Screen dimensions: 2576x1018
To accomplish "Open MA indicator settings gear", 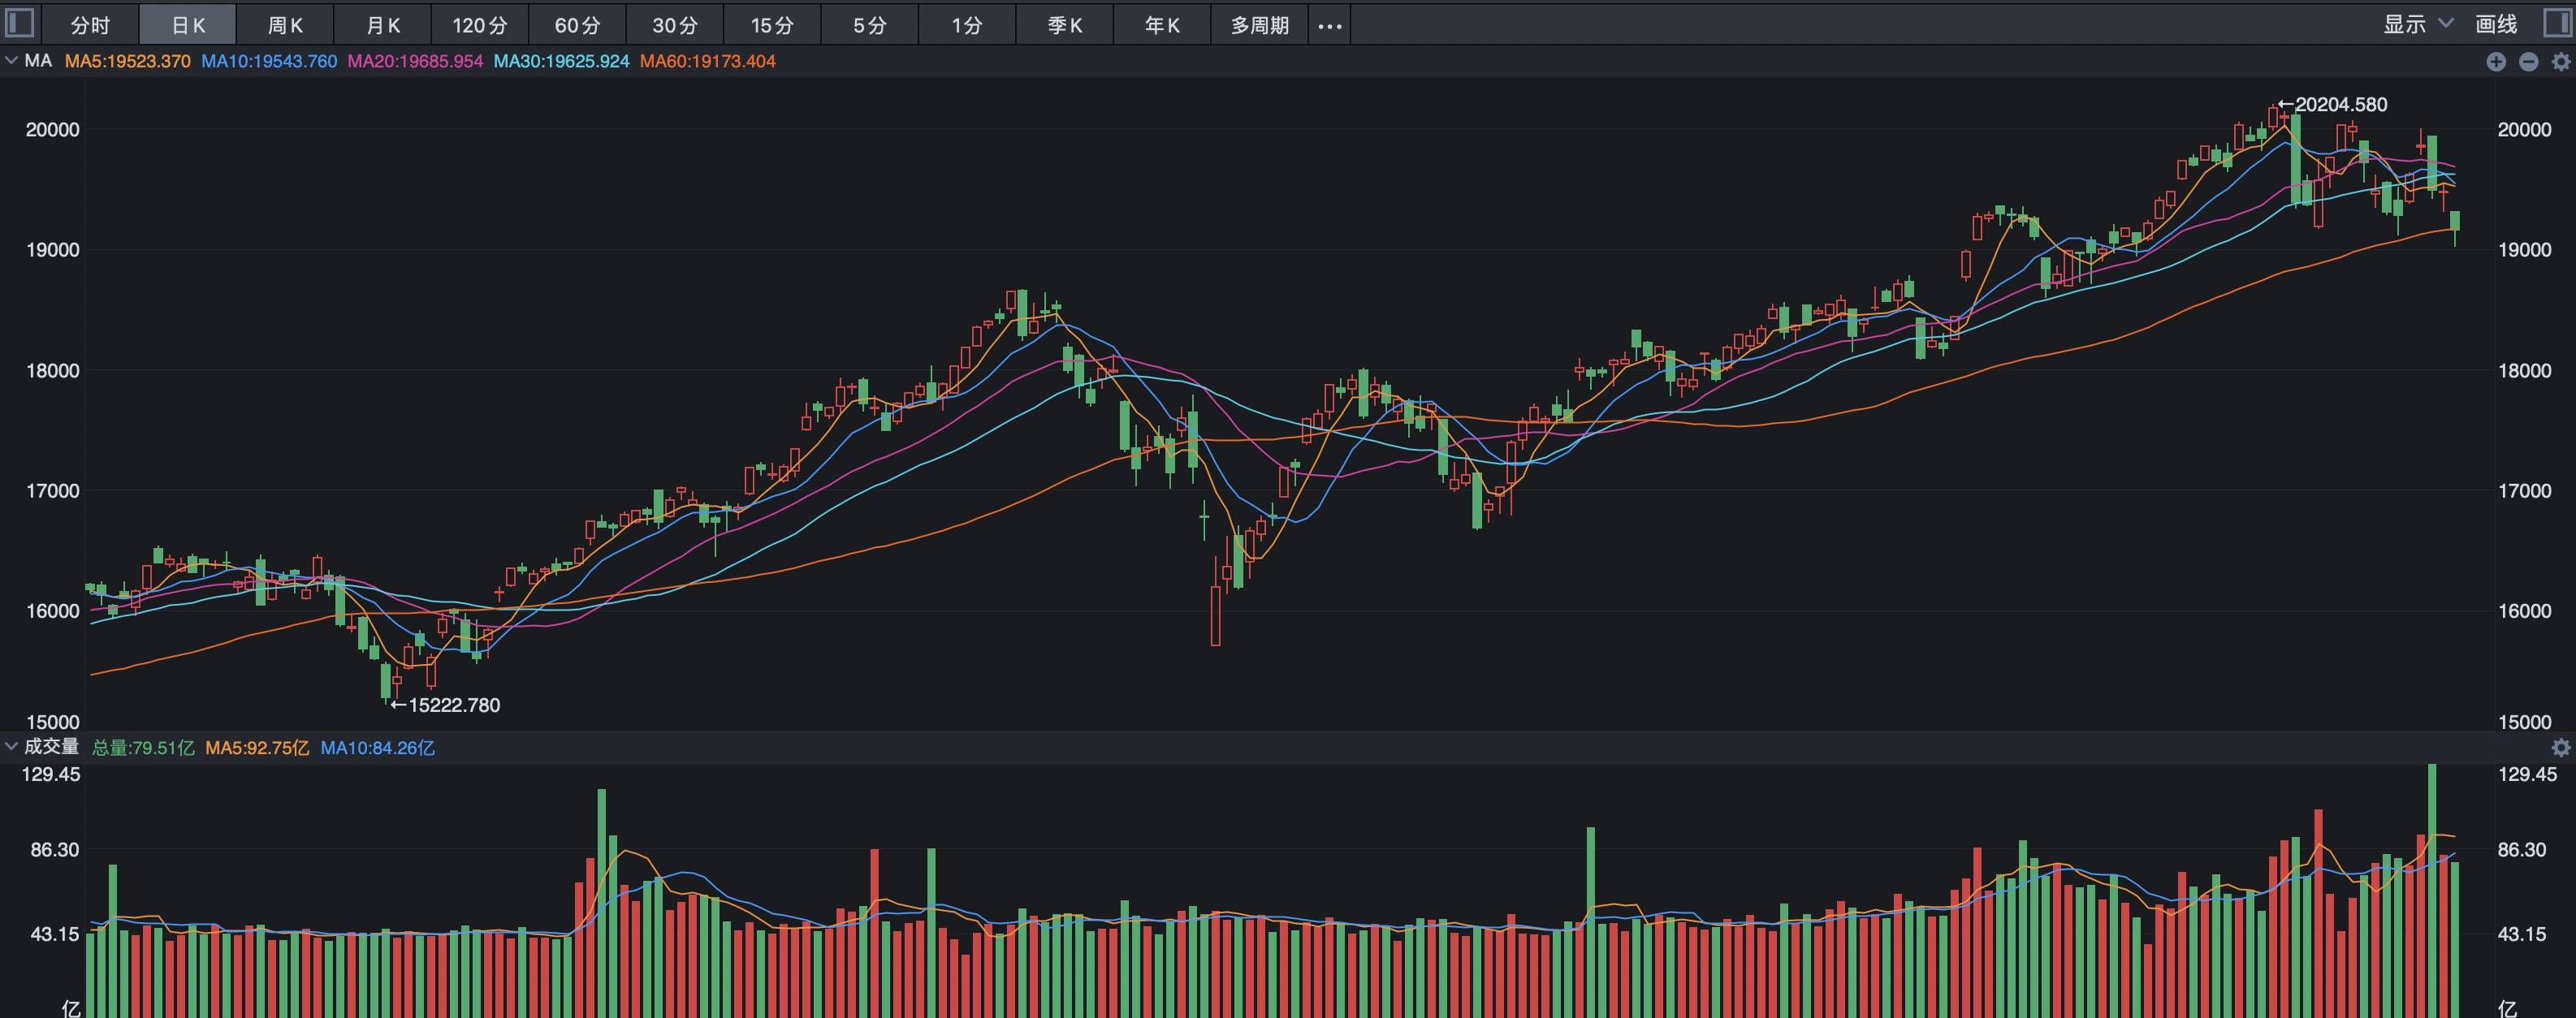I will point(2560,62).
